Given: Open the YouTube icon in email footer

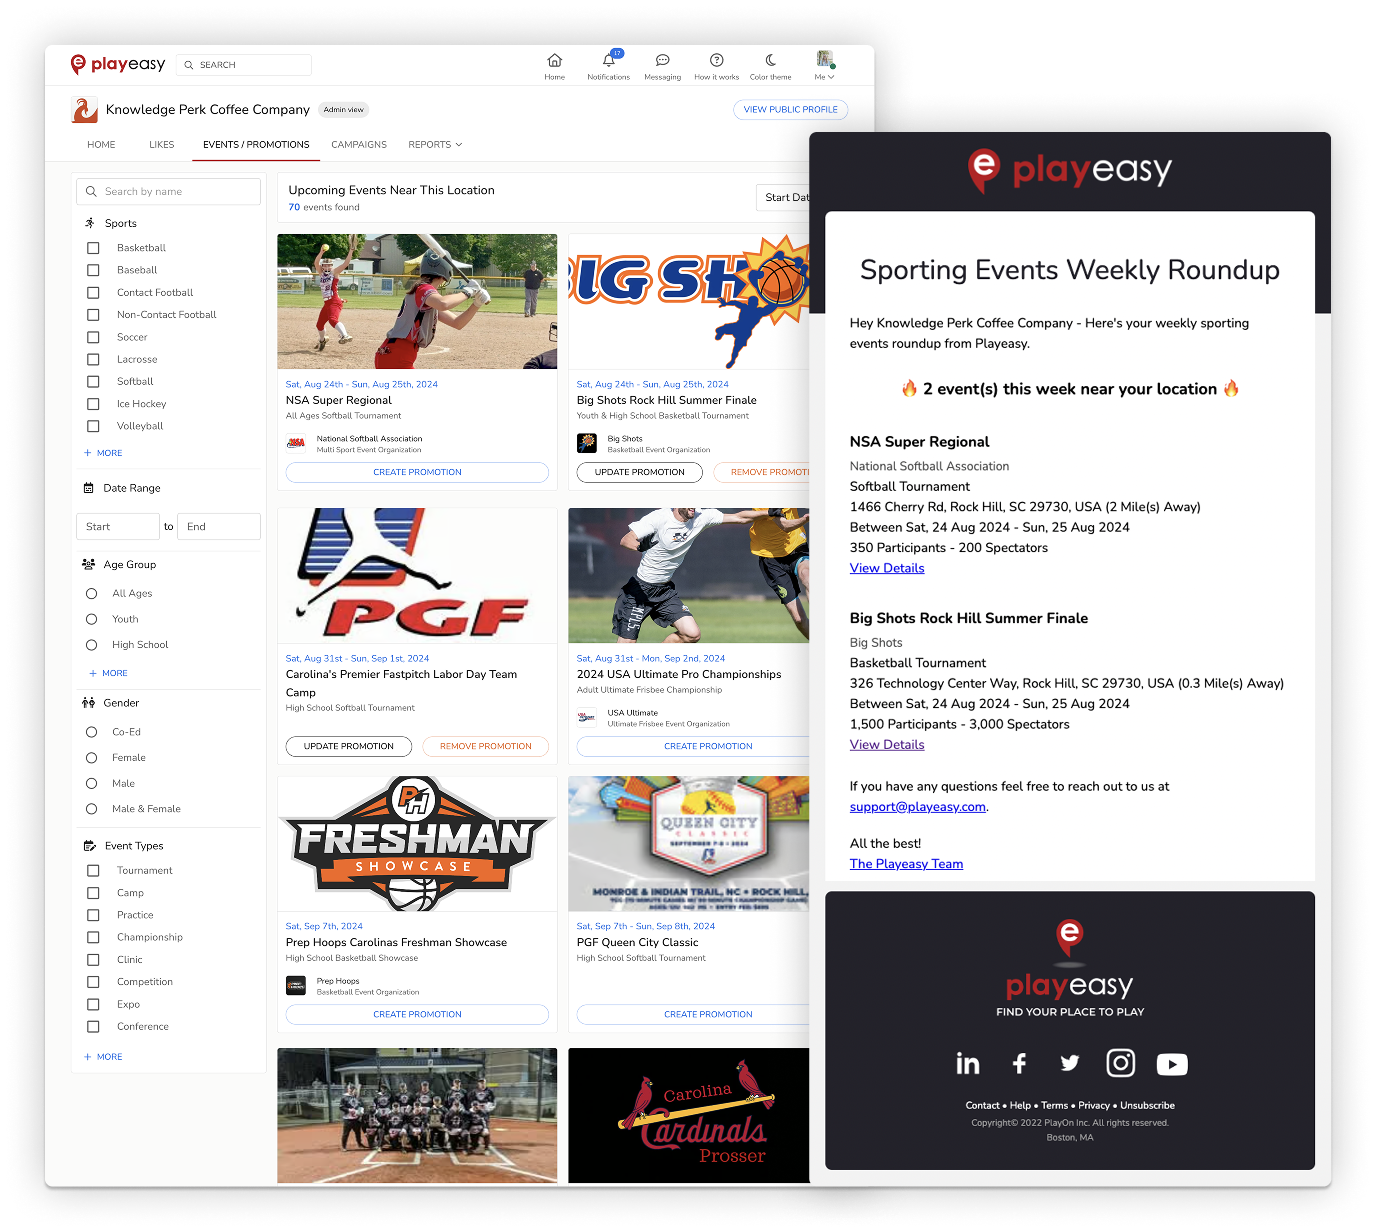Looking at the screenshot, I should click(1171, 1064).
